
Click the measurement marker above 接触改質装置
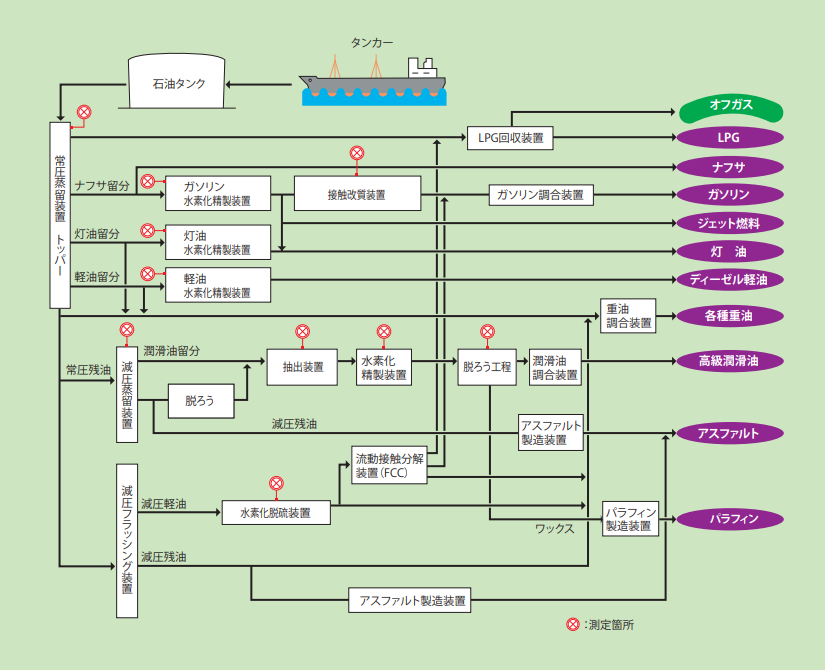coord(357,153)
